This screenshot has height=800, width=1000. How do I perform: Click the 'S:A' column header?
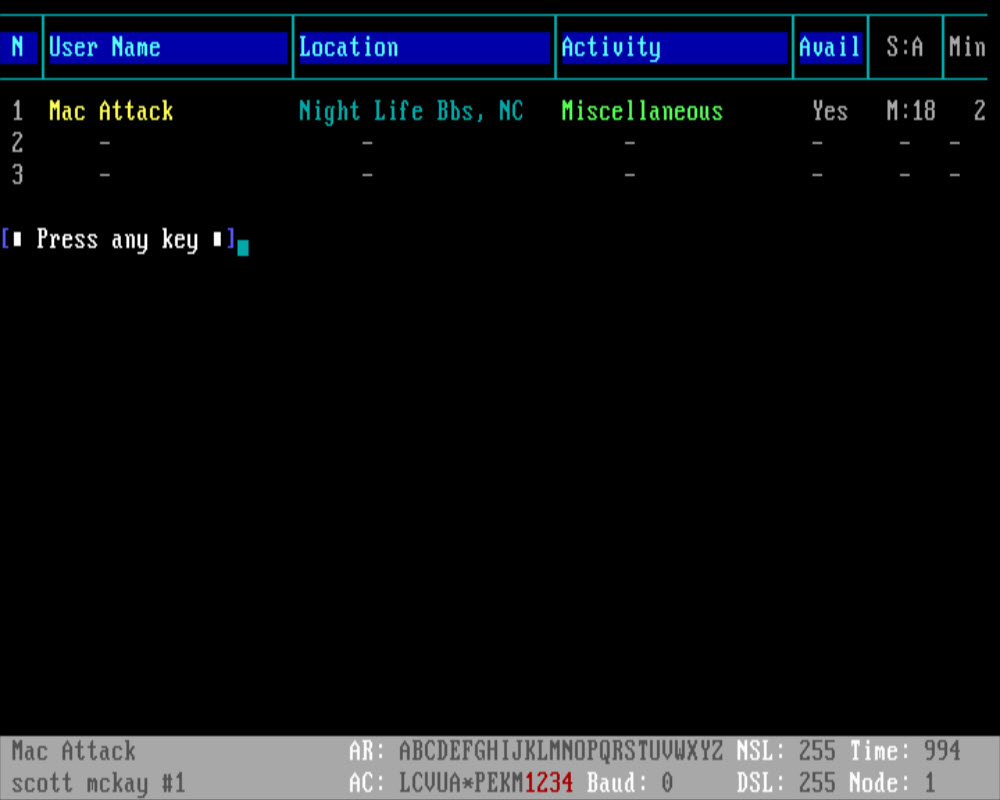[905, 47]
